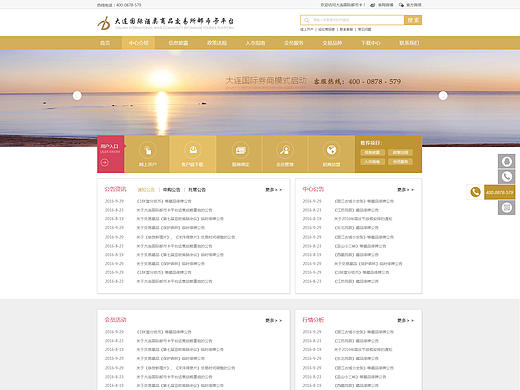520x390 pixels.
Task: Click the bank card binding icon
Action: [x=240, y=150]
